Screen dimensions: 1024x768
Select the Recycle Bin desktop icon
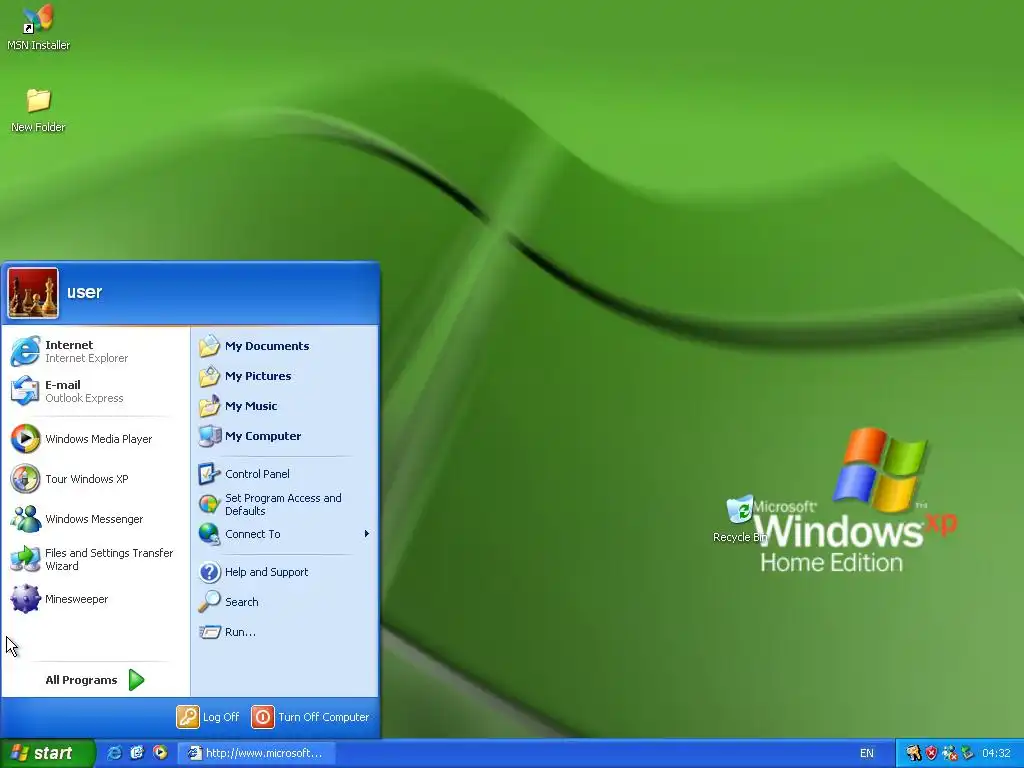pyautogui.click(x=740, y=519)
